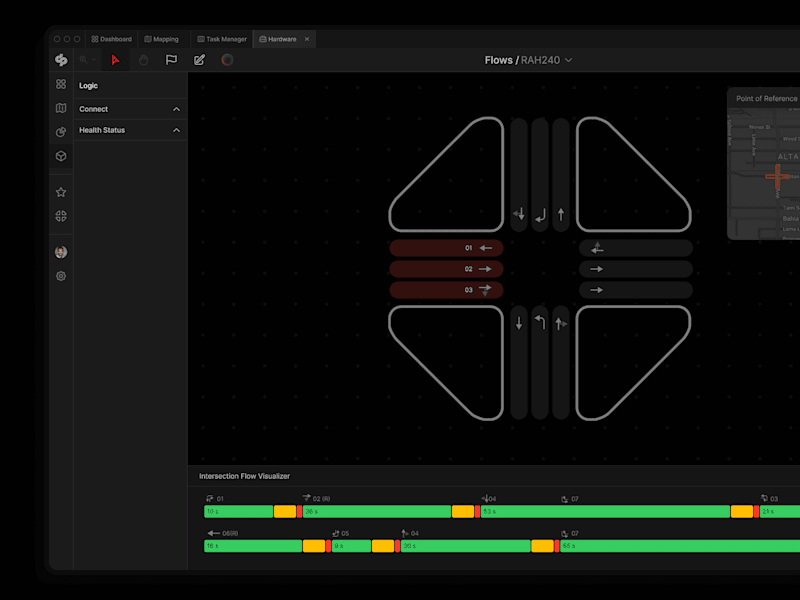Image resolution: width=800 pixels, height=600 pixels.
Task: Open the user avatar in the sidebar
Action: [x=61, y=252]
